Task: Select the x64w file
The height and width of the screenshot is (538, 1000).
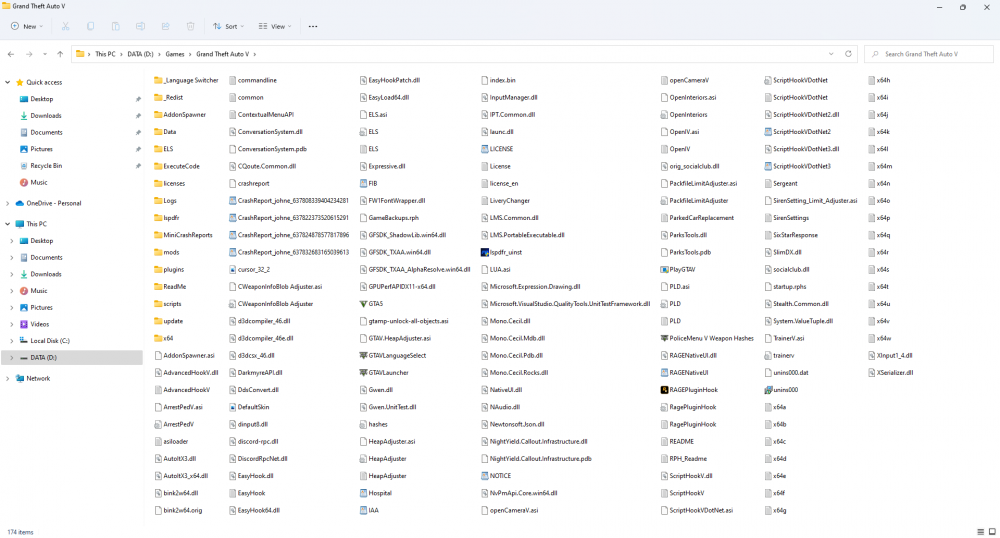Action: point(879,338)
